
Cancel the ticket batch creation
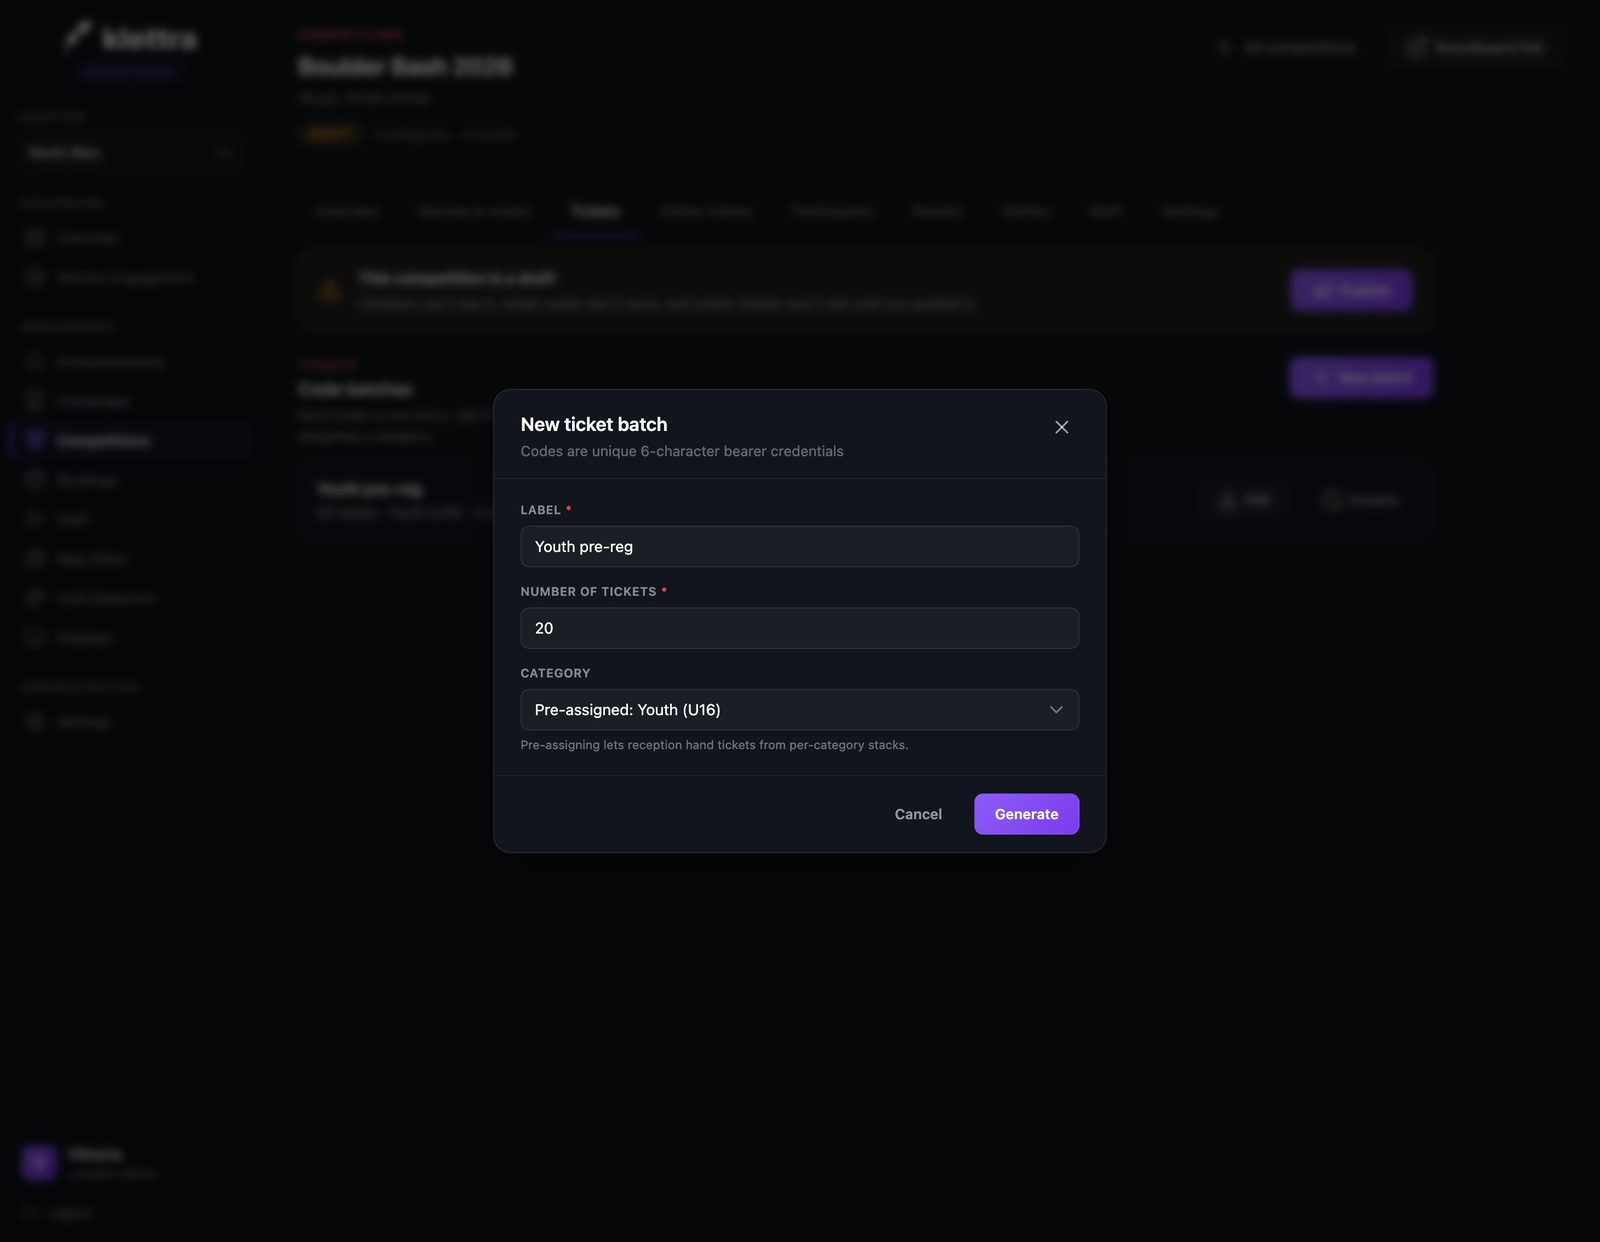pyautogui.click(x=918, y=814)
